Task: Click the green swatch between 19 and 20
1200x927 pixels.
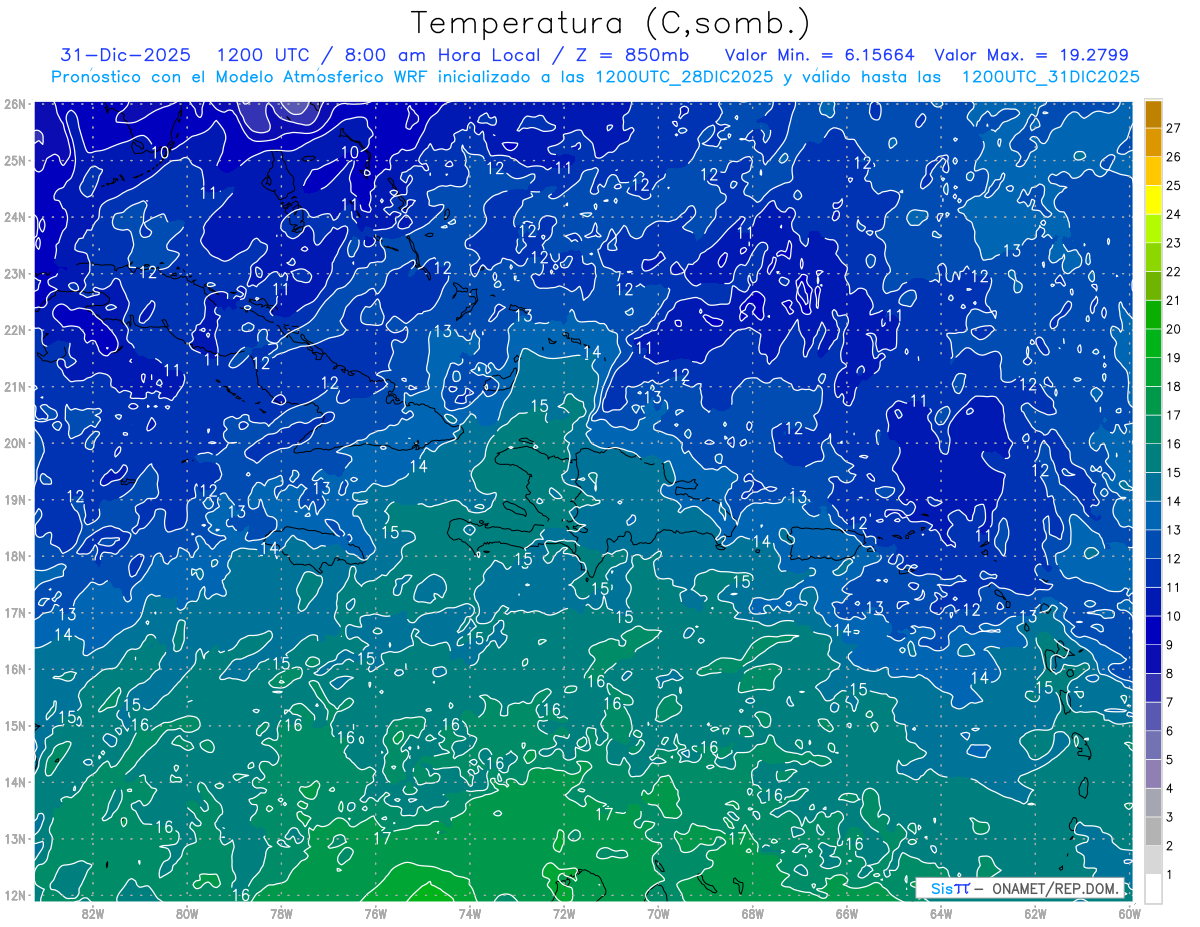Action: [x=1153, y=343]
